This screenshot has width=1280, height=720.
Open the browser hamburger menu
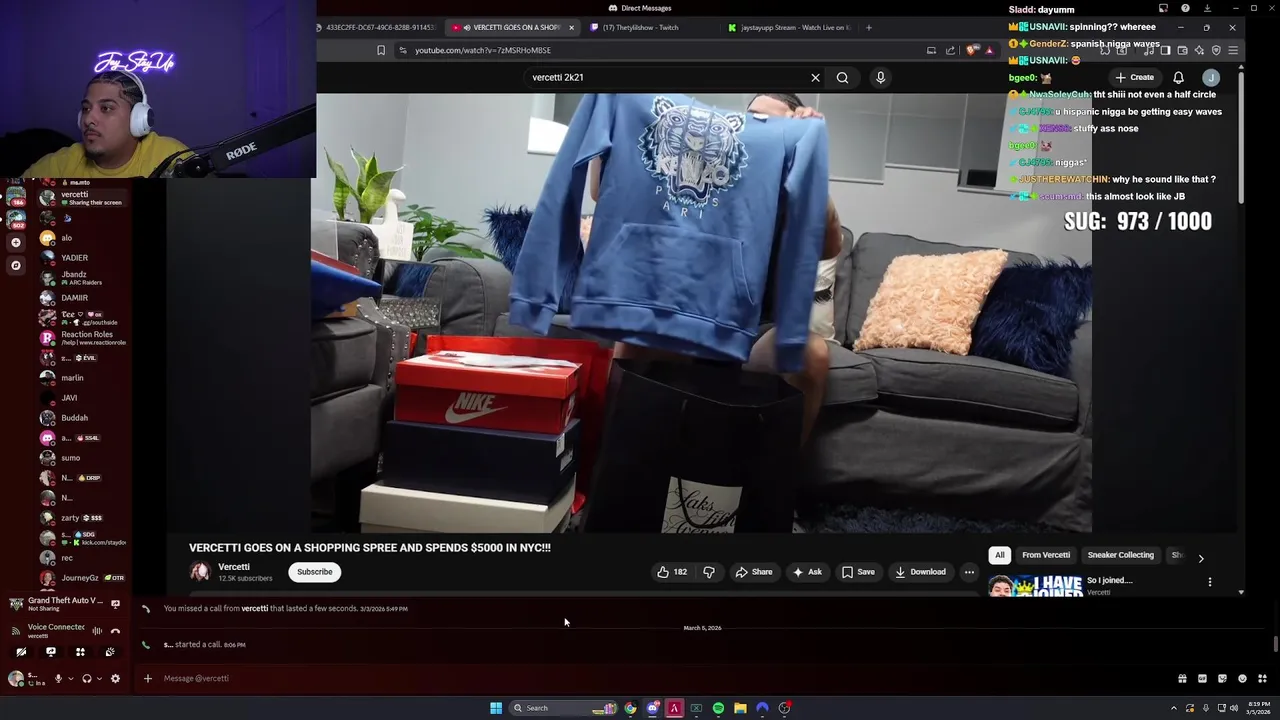click(x=1233, y=50)
